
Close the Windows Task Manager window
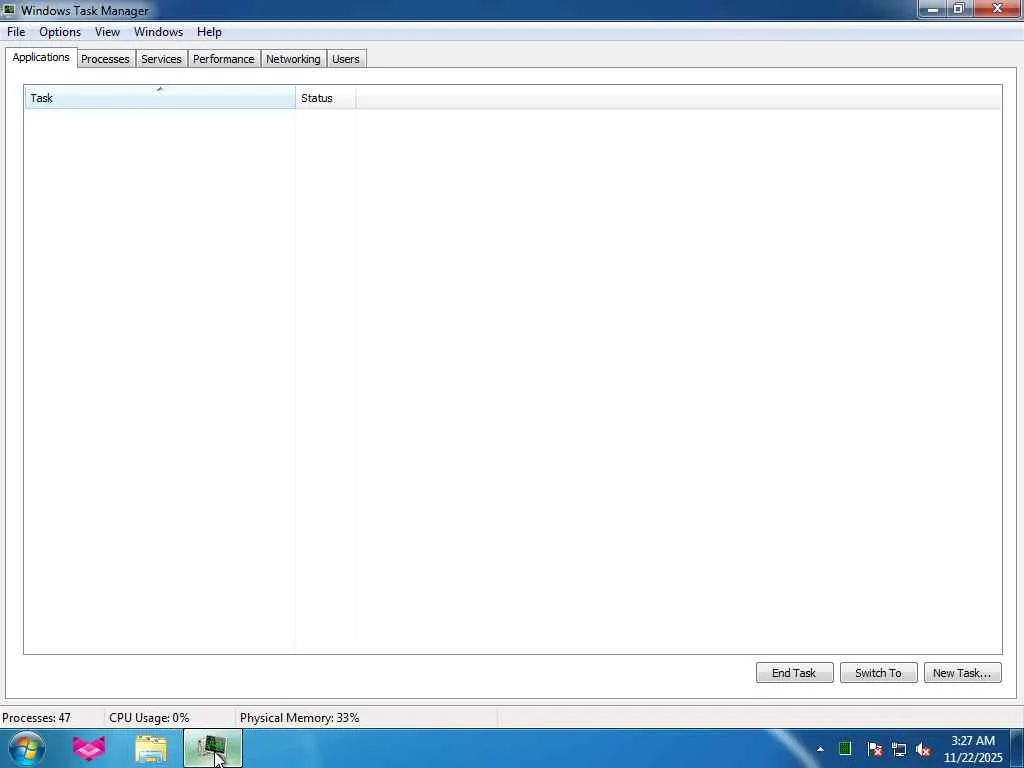[997, 8]
